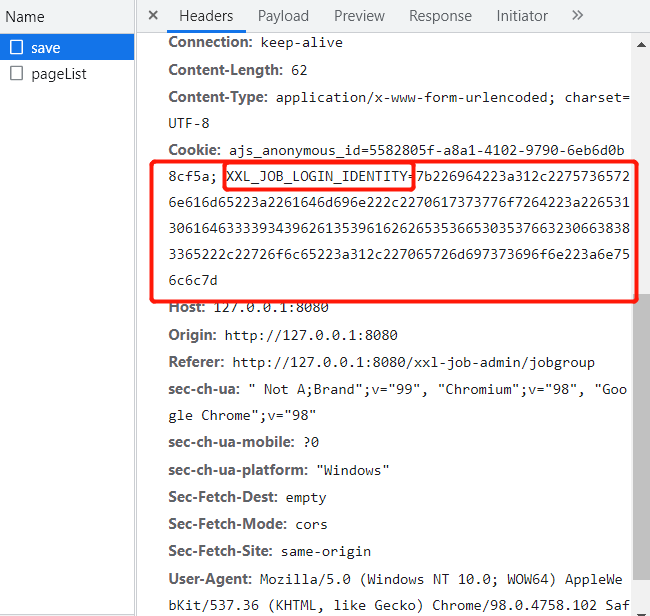Click the XXL_JOB_LOGIN_IDENTITY cookie name

(x=317, y=176)
